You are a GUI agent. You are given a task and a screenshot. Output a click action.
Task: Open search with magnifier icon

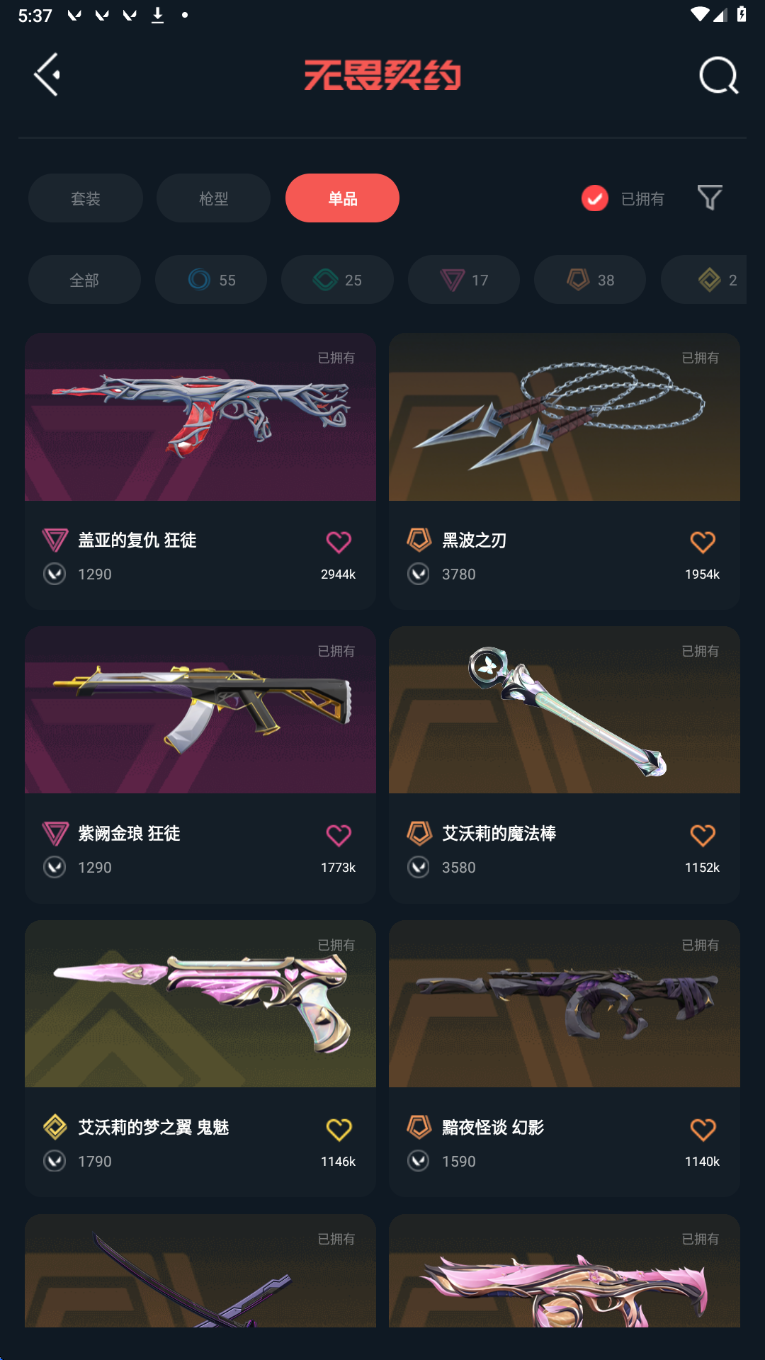[718, 75]
